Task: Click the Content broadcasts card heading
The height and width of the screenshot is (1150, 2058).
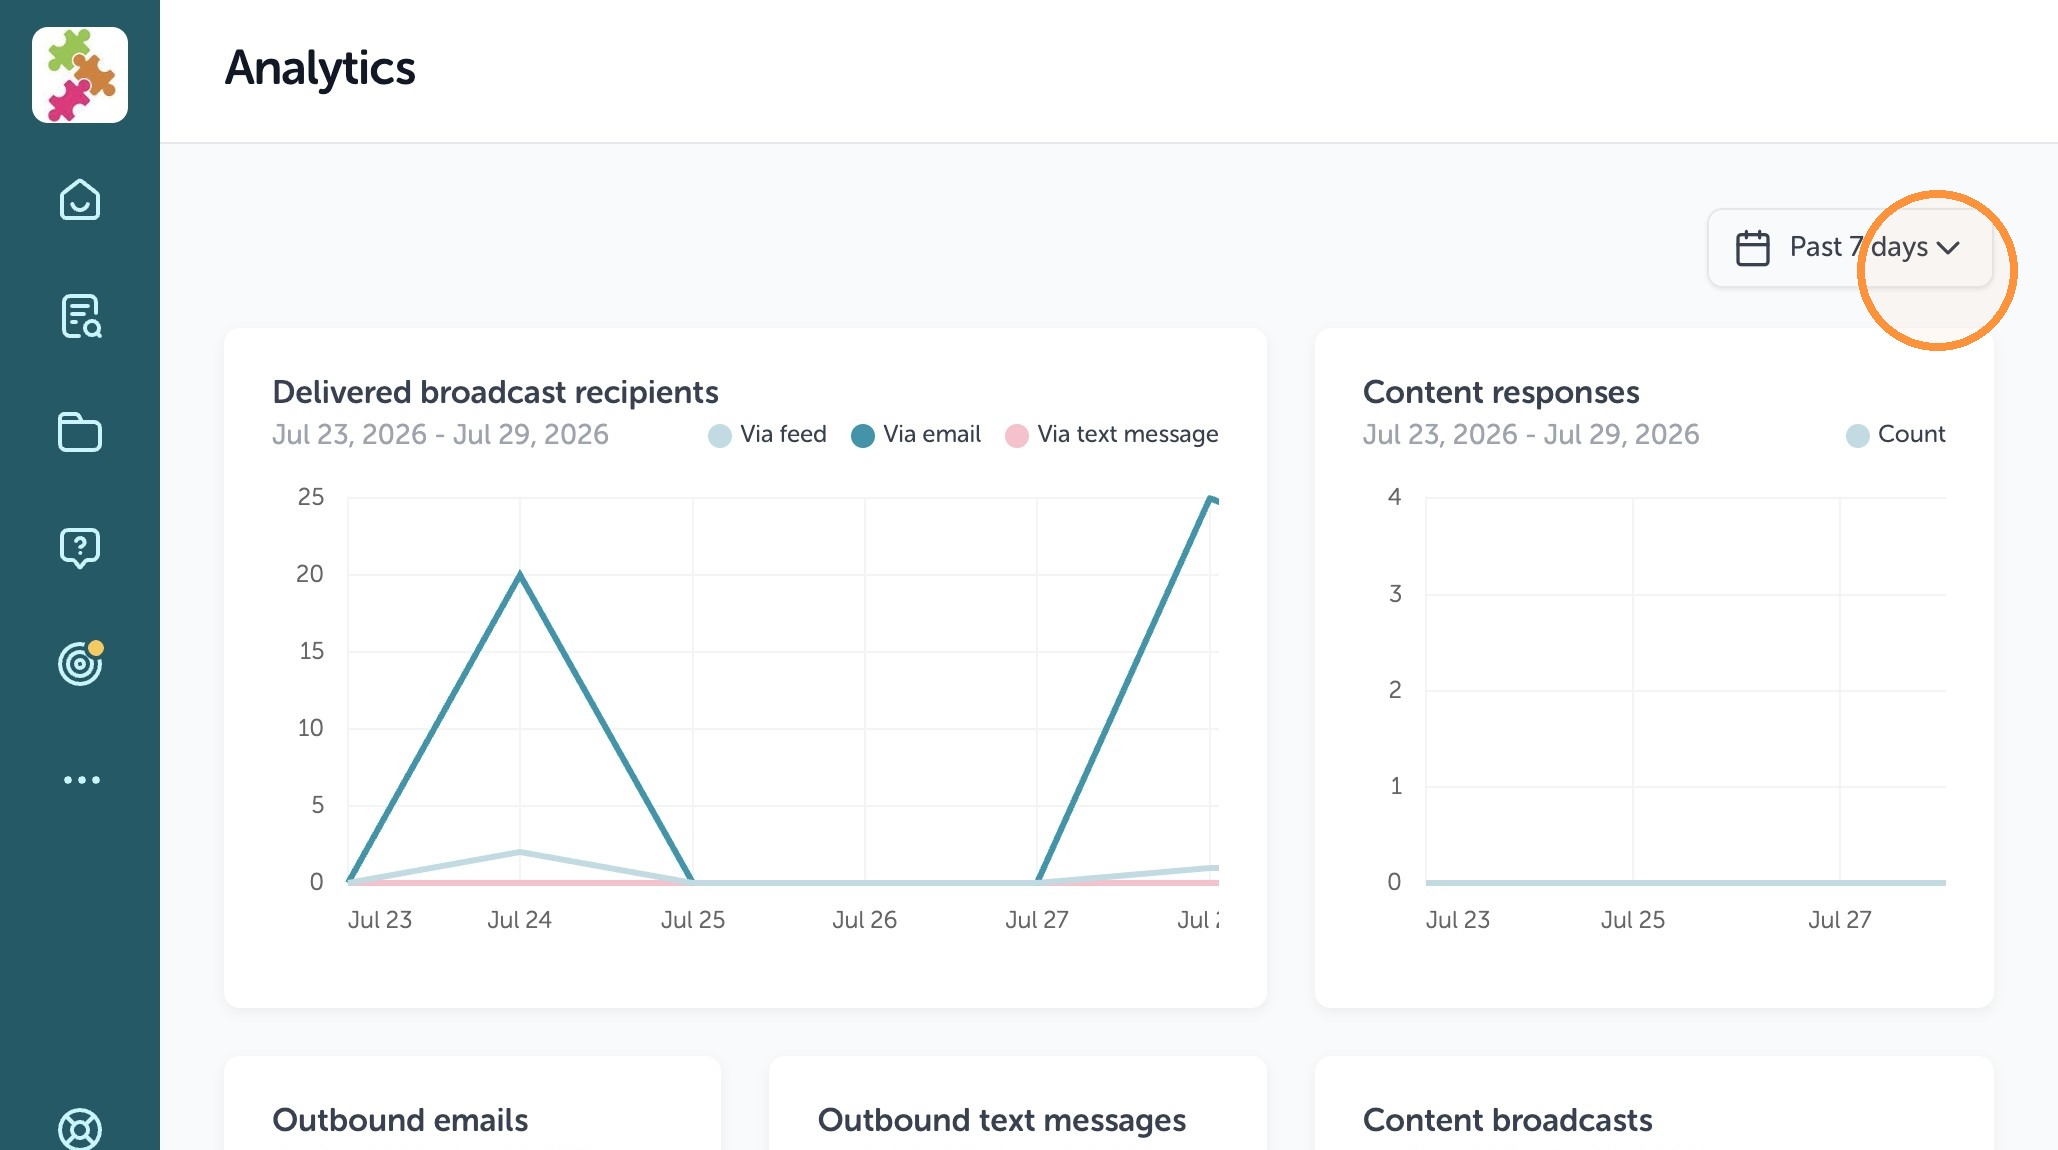Action: tap(1508, 1120)
